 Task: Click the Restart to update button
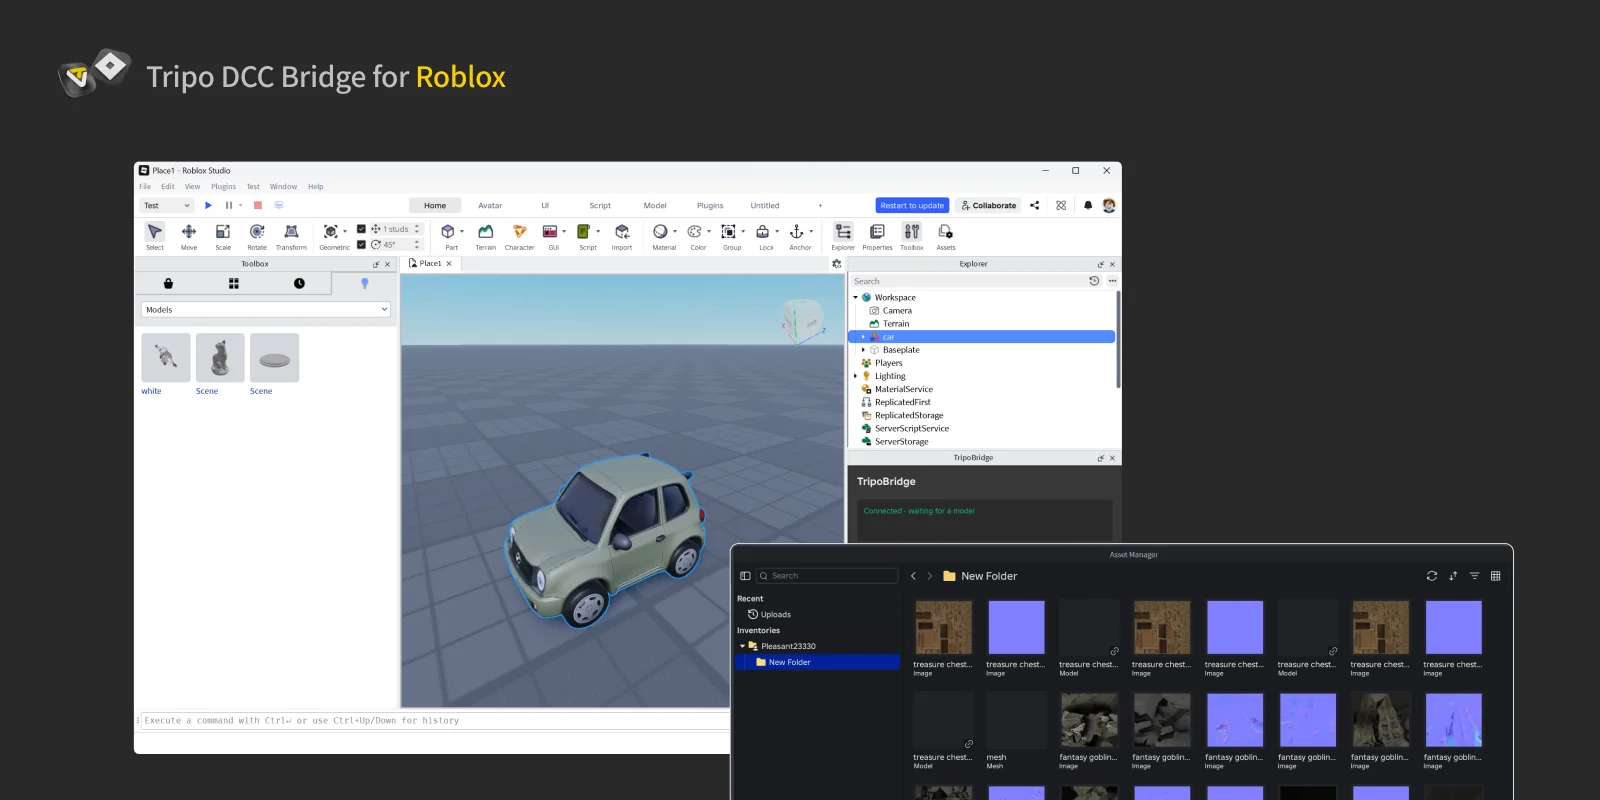click(x=912, y=205)
